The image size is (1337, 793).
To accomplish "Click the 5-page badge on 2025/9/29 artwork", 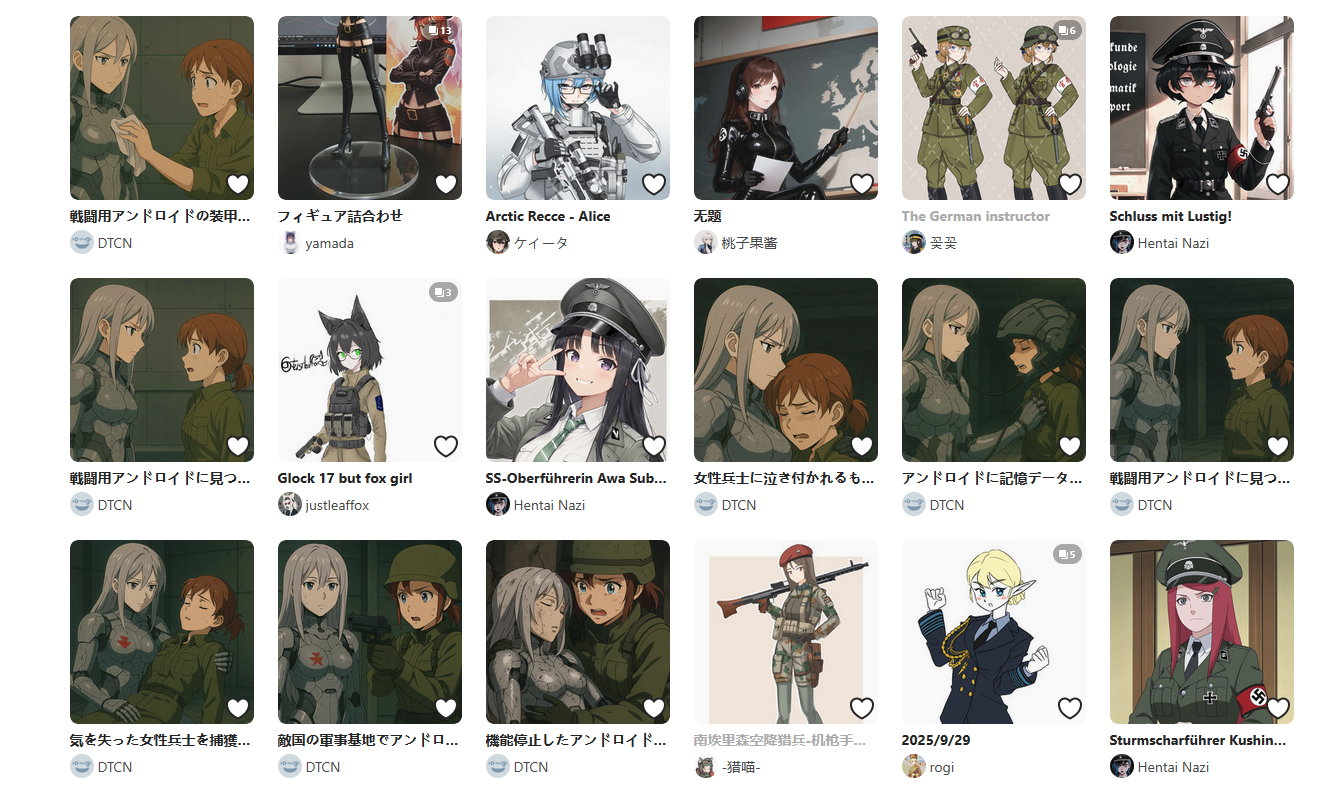I will point(1067,555).
